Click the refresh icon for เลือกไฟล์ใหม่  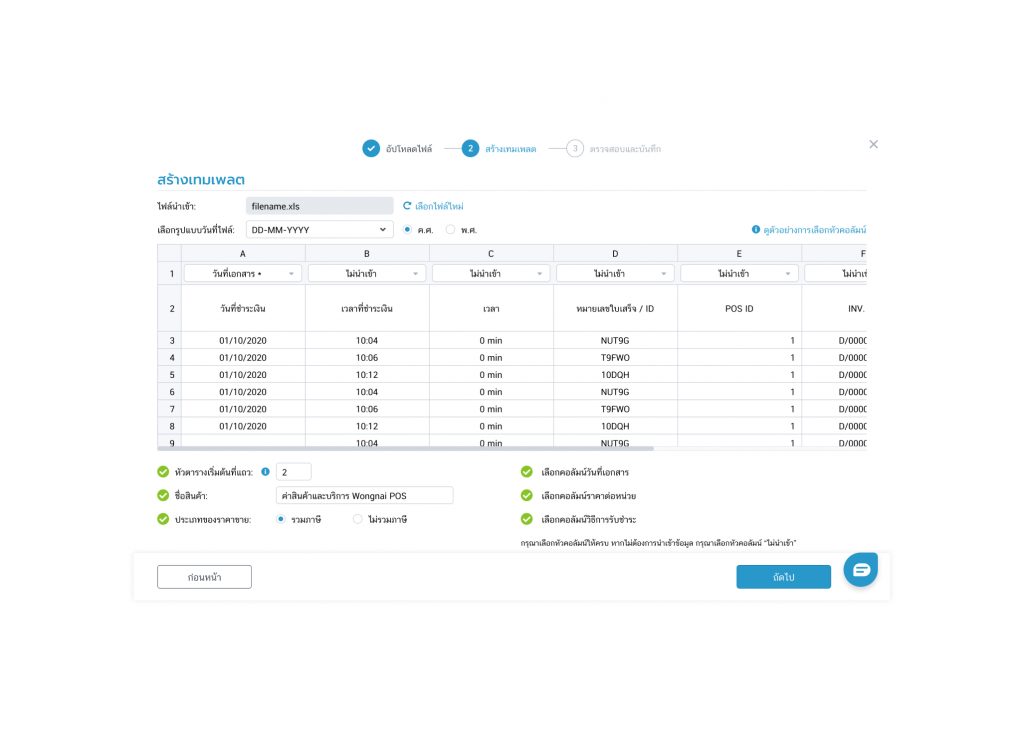pos(407,206)
